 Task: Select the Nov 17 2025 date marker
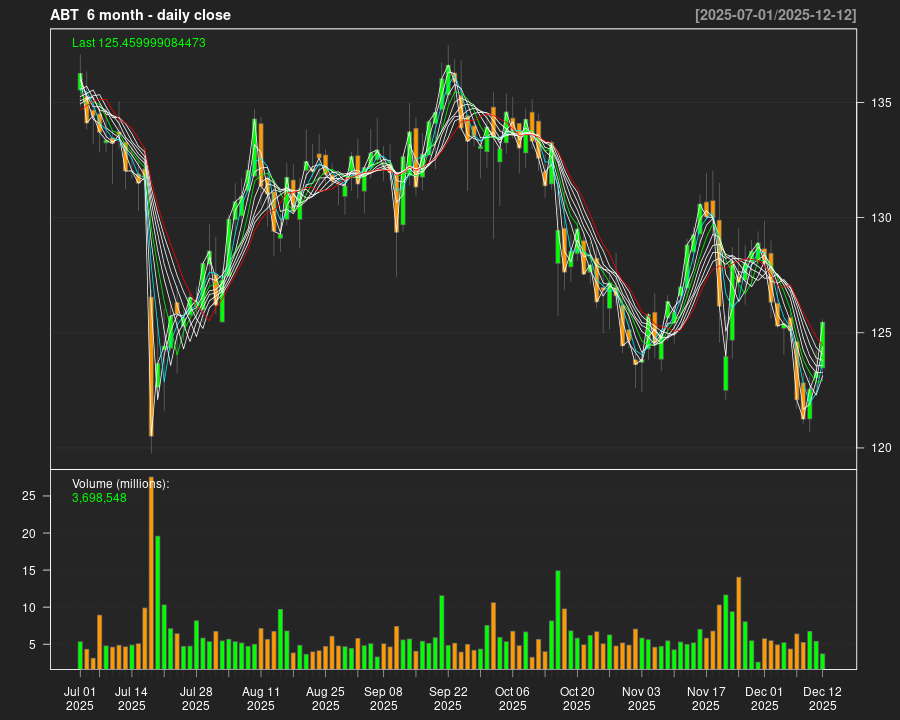(706, 698)
